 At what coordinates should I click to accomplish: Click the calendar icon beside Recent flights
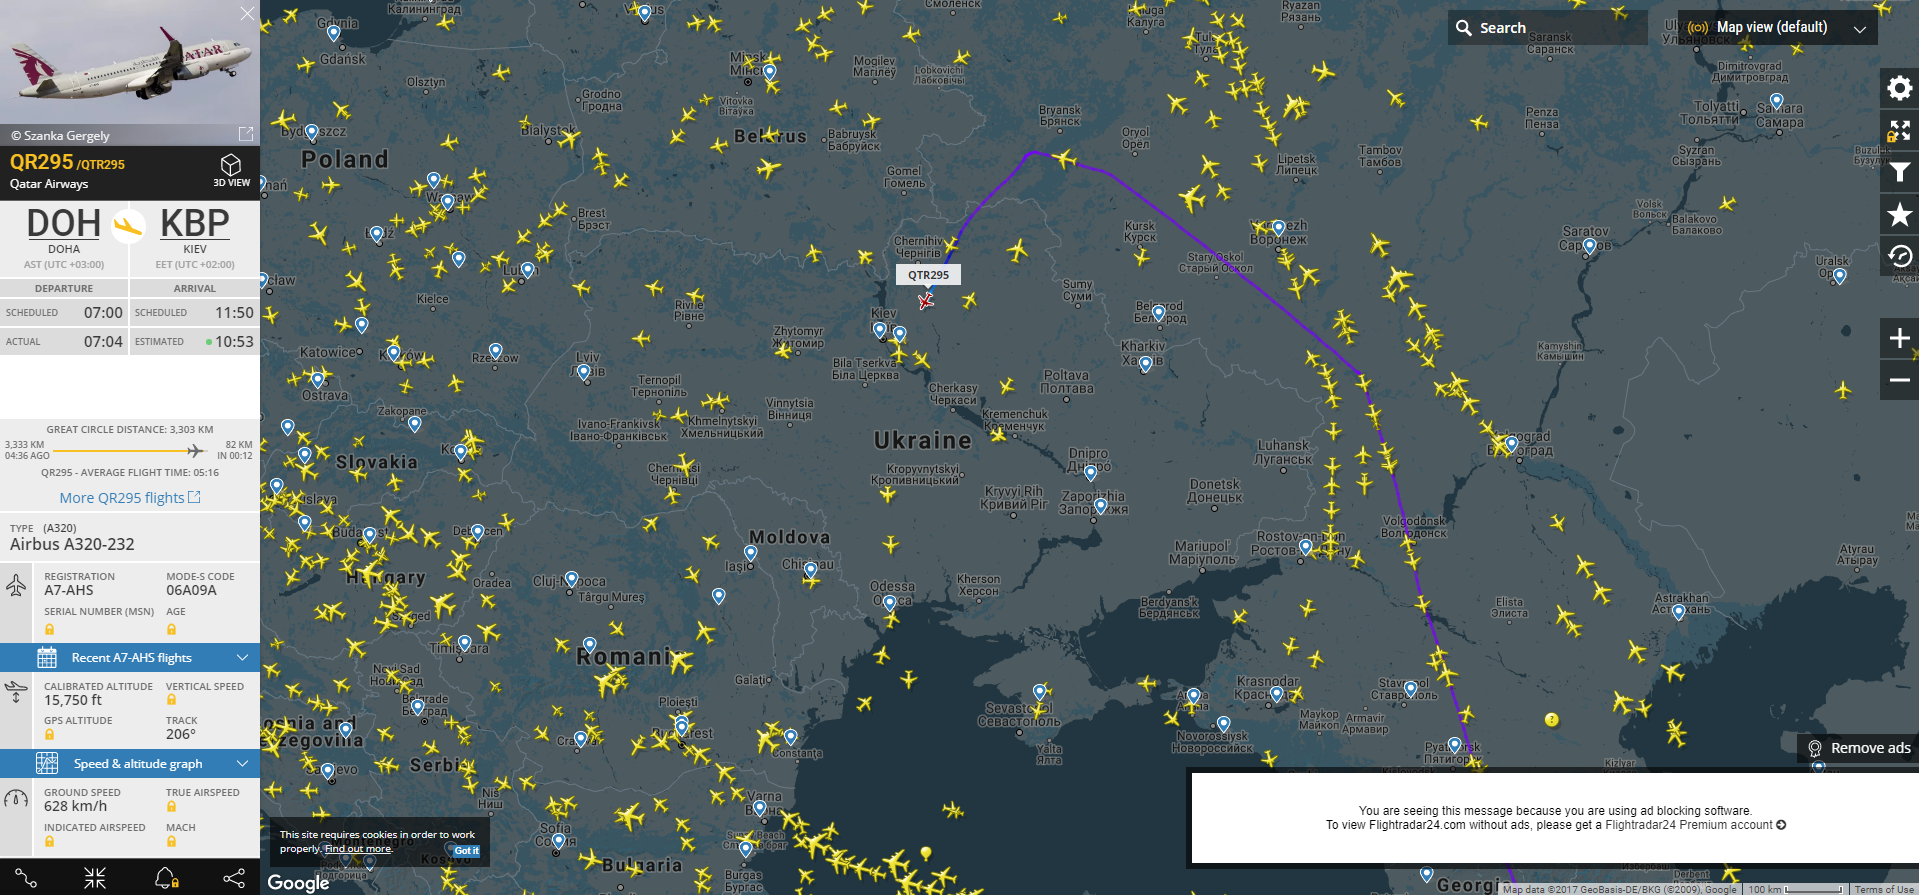[47, 657]
